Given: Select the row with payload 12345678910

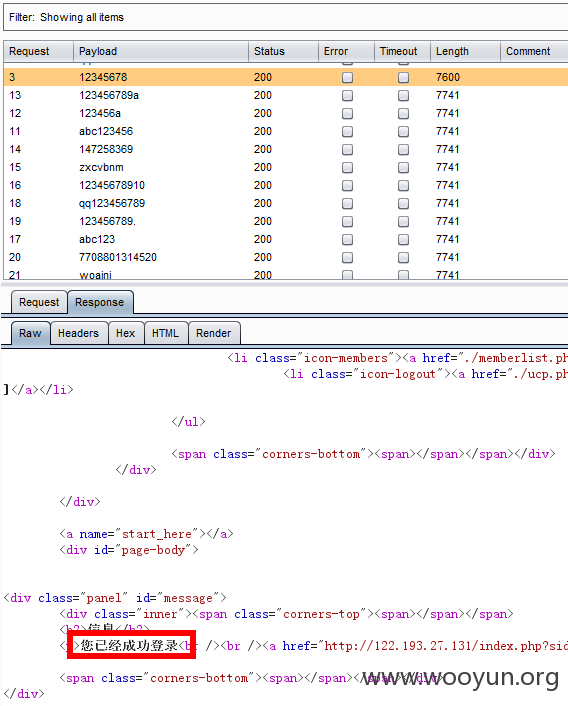Looking at the screenshot, I should pyautogui.click(x=286, y=186).
